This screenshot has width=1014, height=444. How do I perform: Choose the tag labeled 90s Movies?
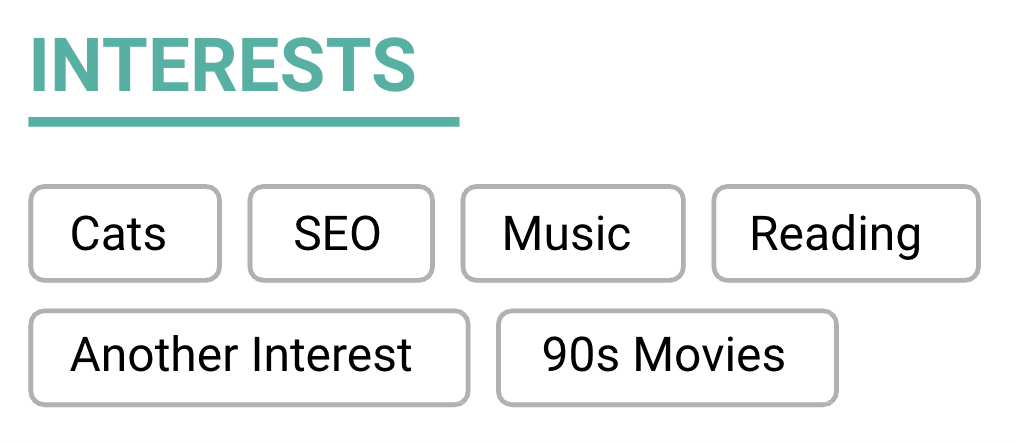666,357
